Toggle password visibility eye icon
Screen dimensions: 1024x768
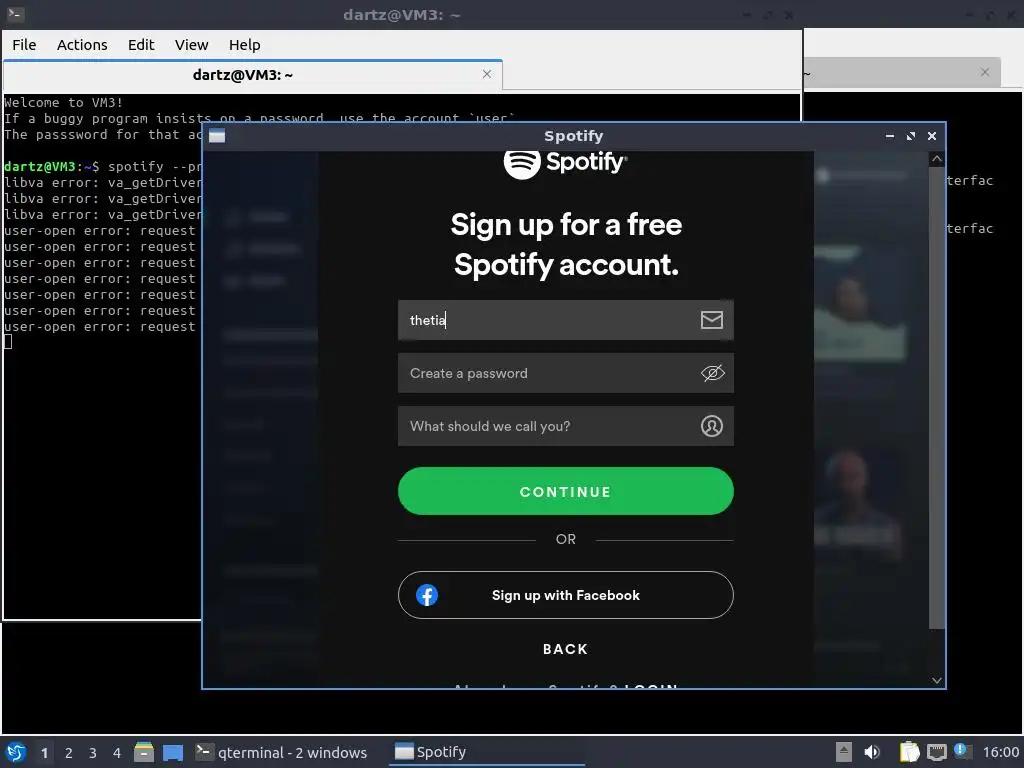point(712,373)
